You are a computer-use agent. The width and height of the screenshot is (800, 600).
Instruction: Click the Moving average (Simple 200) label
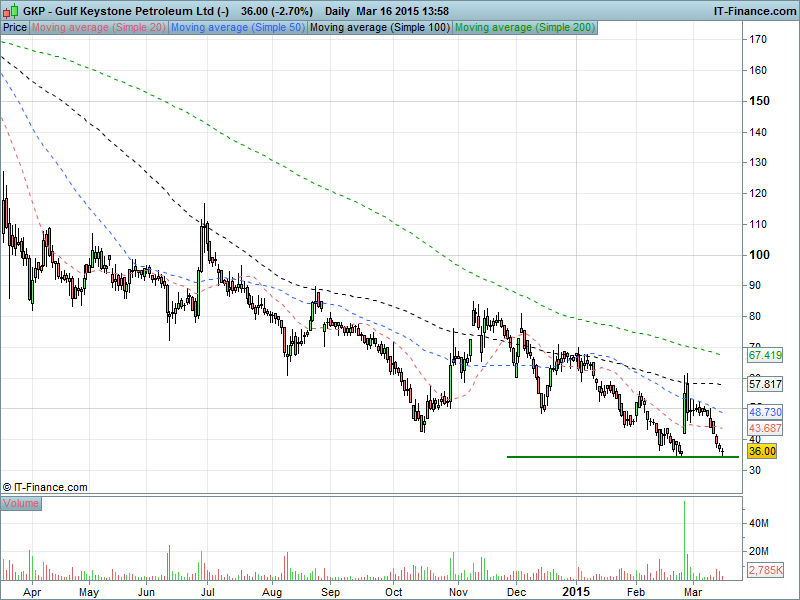point(525,28)
